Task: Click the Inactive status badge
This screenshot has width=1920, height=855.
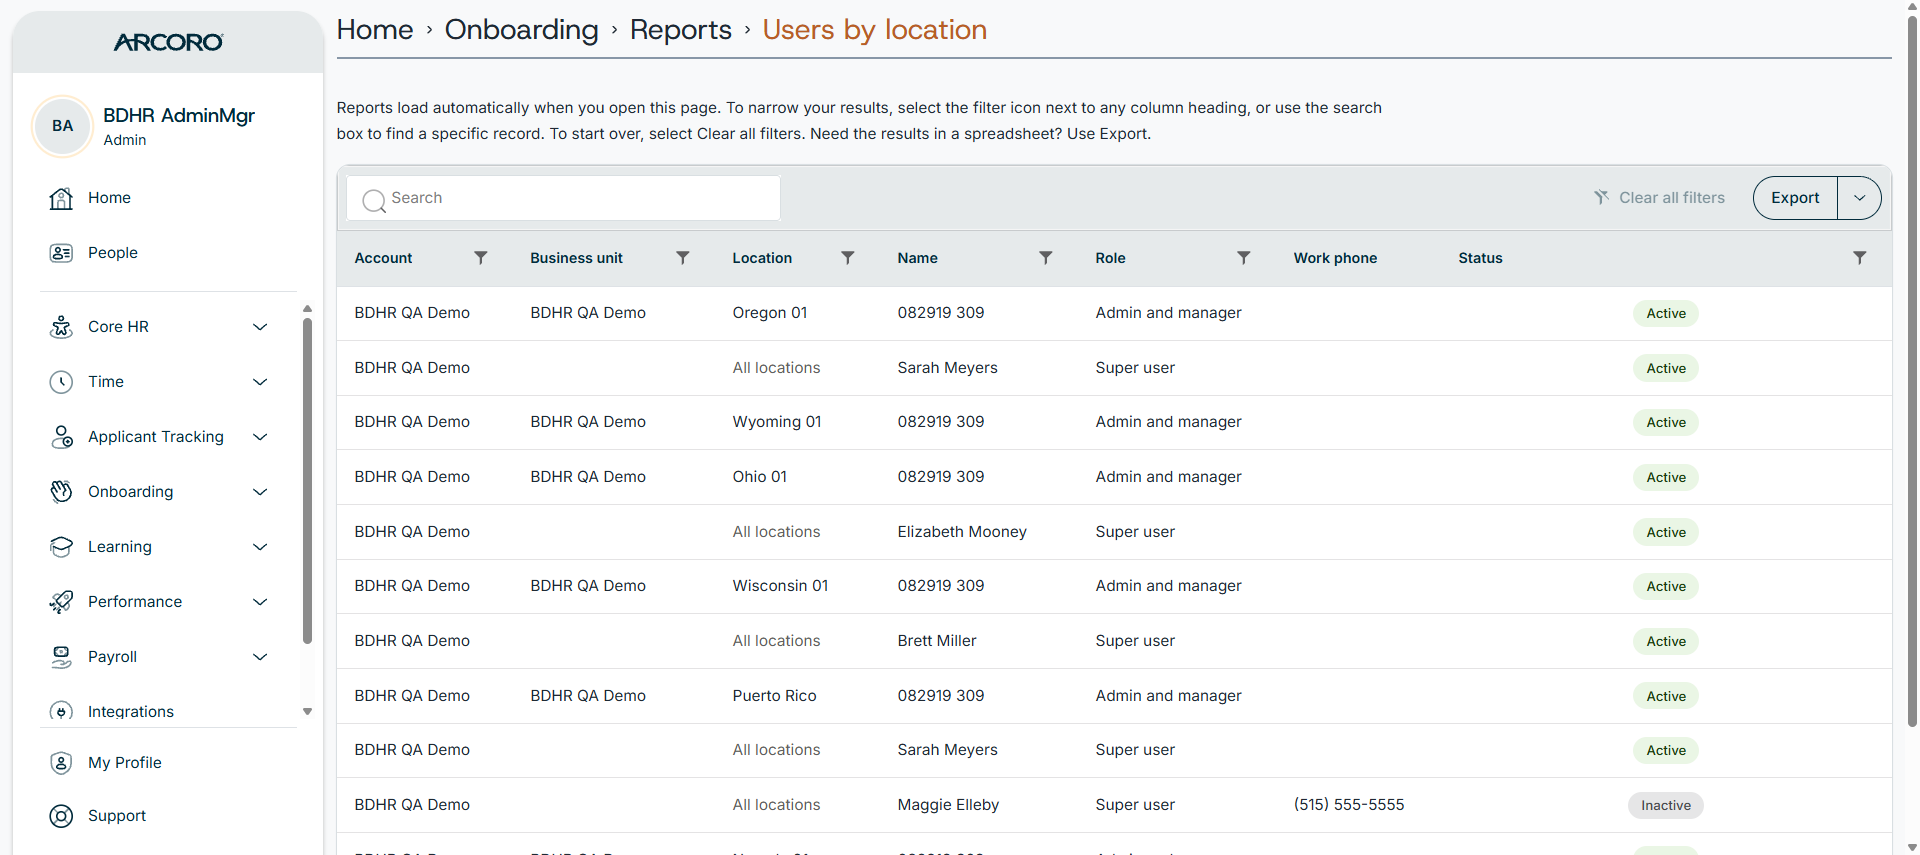Action: coord(1666,806)
